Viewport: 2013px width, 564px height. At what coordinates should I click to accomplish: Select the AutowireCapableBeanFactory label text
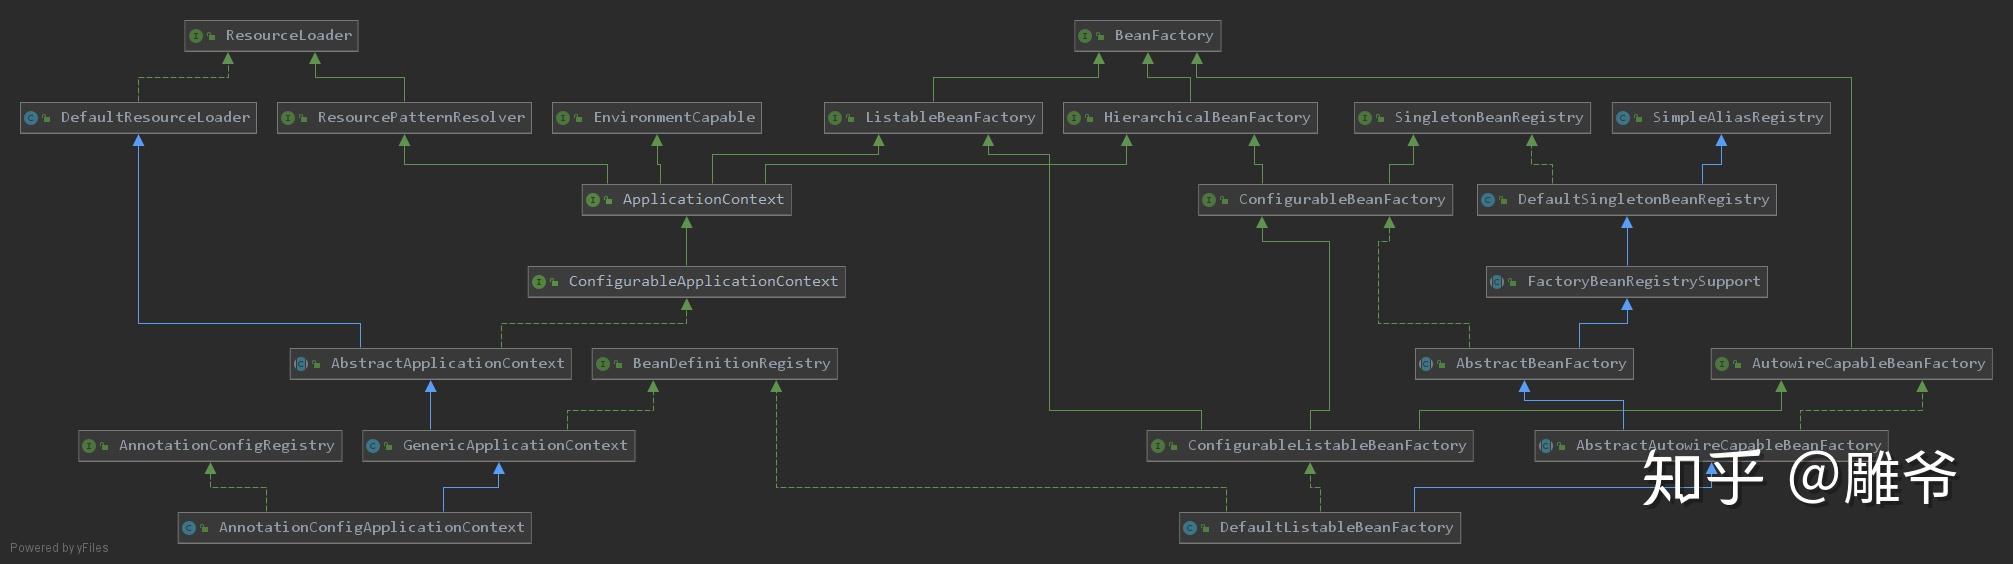point(1868,364)
